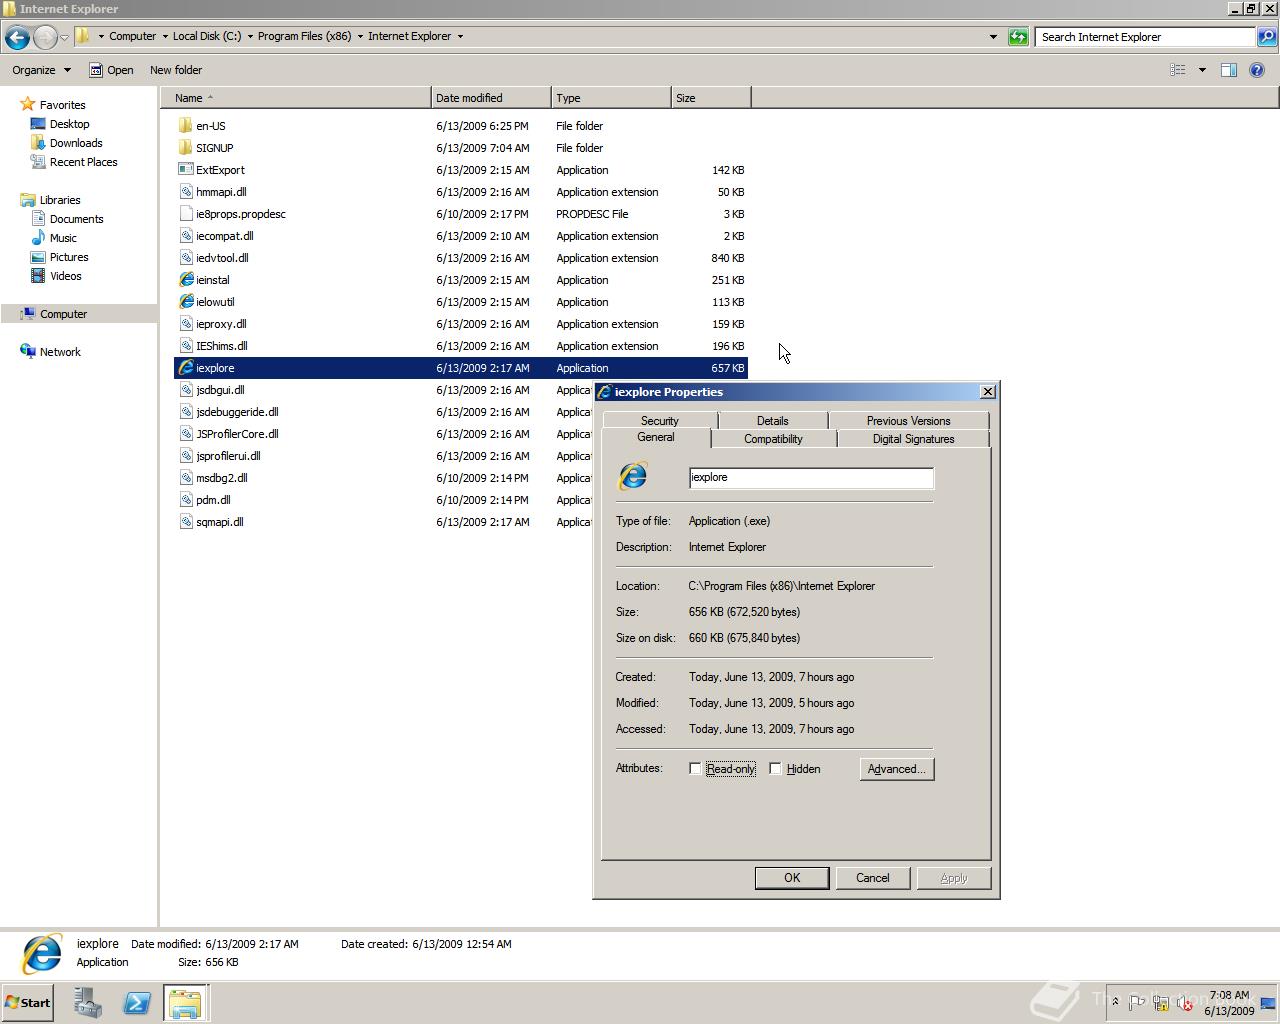Click the Videos library icon
Screen dimensions: 1280x1024
point(38,276)
